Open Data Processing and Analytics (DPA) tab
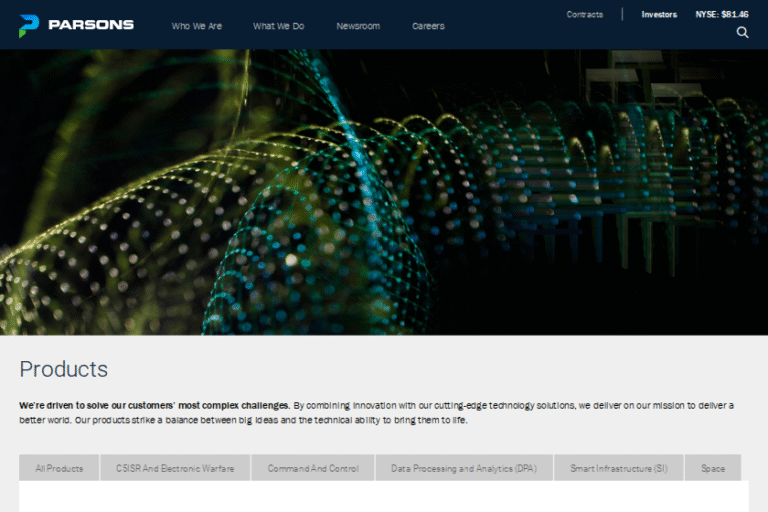 464,468
